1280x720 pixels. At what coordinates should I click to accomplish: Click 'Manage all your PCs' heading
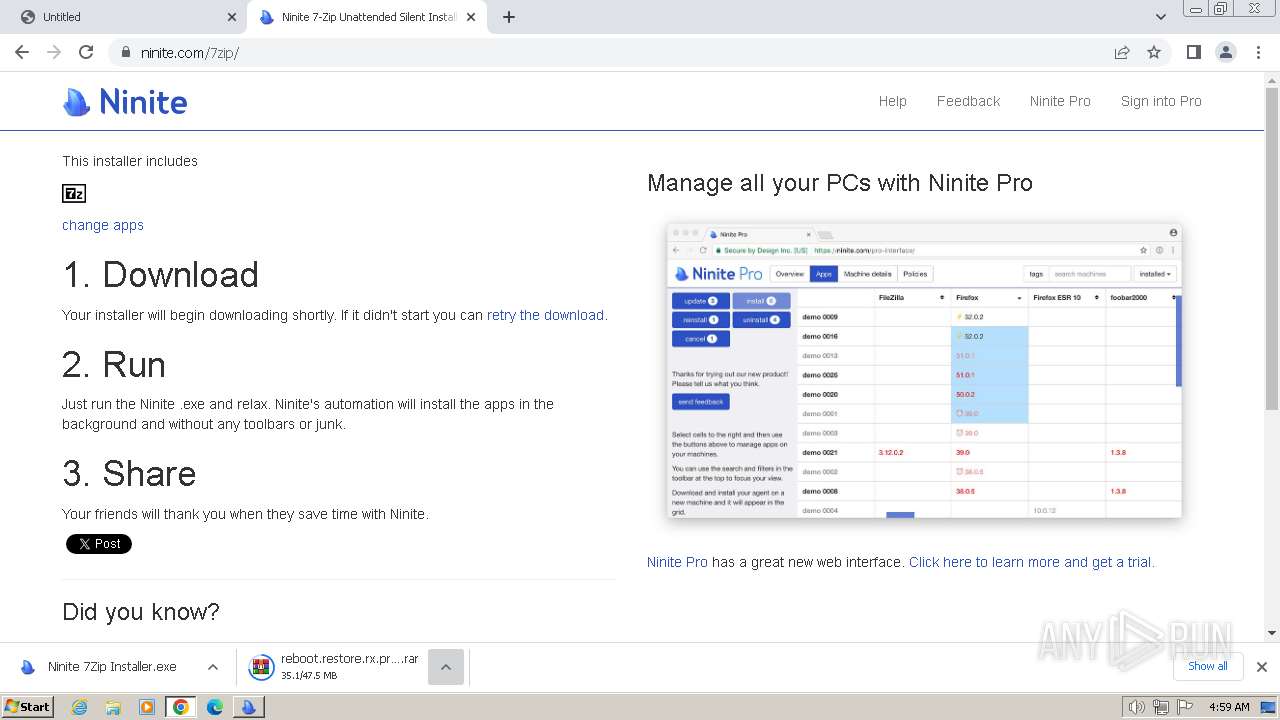click(840, 183)
